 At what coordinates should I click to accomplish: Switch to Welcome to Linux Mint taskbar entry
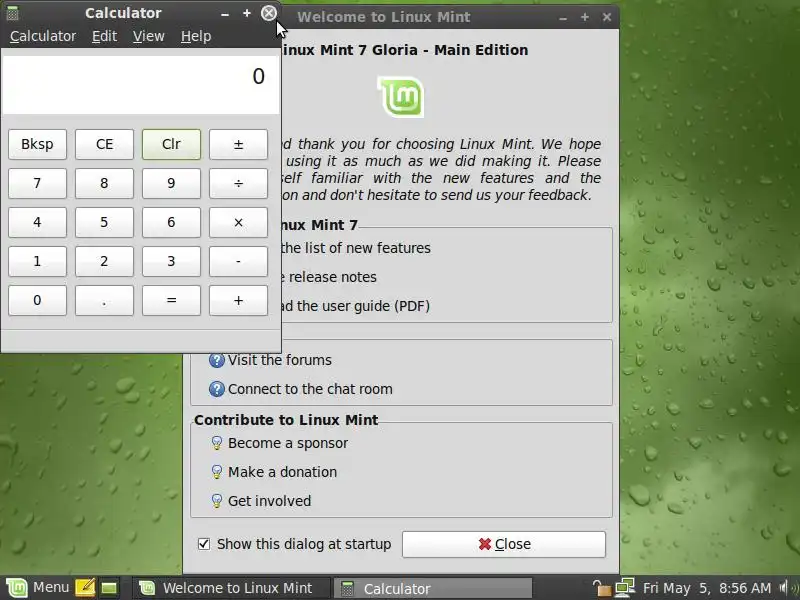tap(230, 588)
